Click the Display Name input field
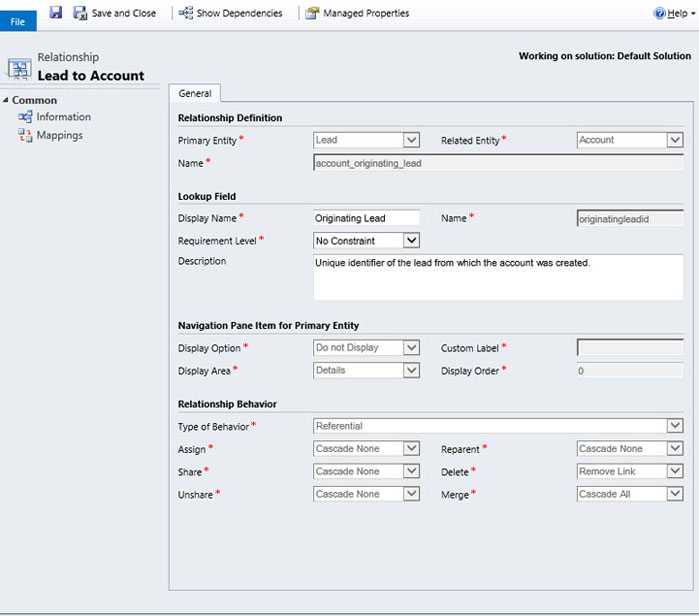Image resolution: width=699 pixels, height=616 pixels. [x=366, y=218]
